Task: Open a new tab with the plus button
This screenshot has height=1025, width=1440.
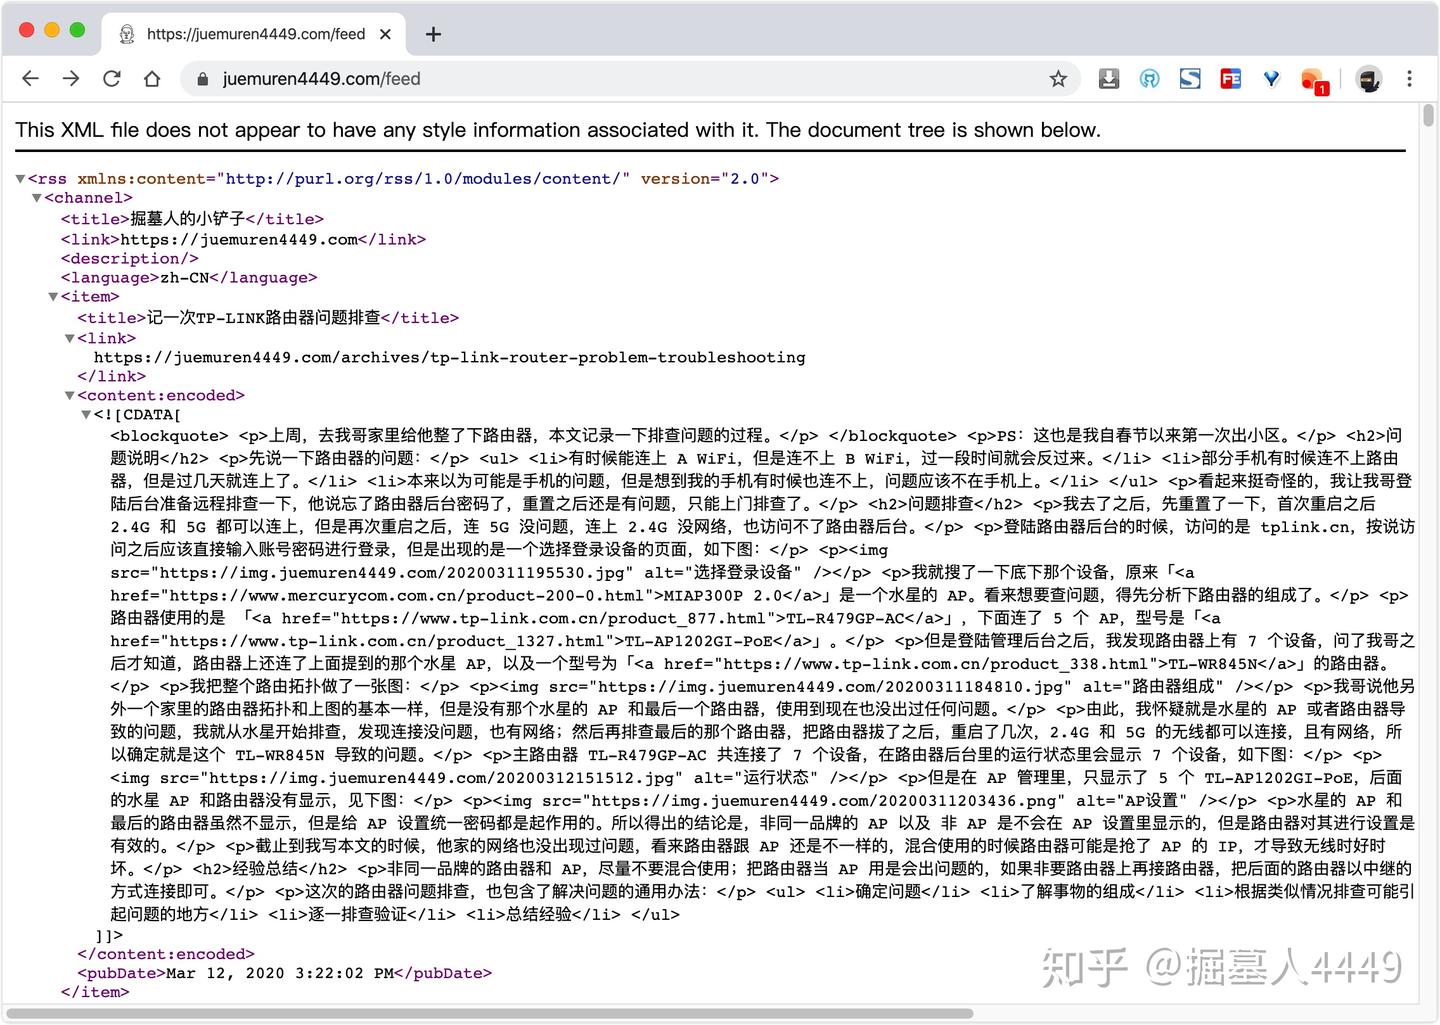Action: (432, 33)
